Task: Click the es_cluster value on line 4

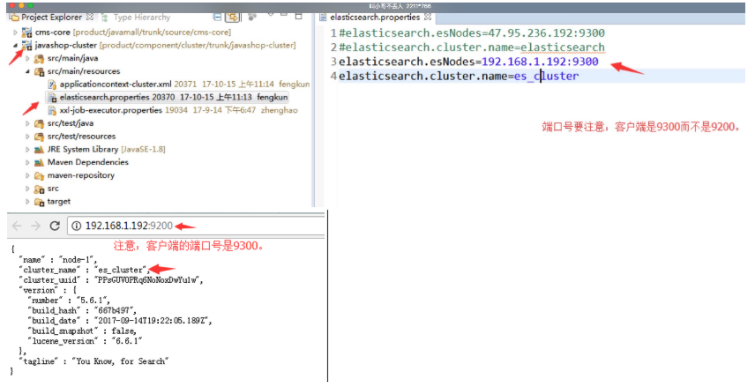Action: tap(546, 76)
